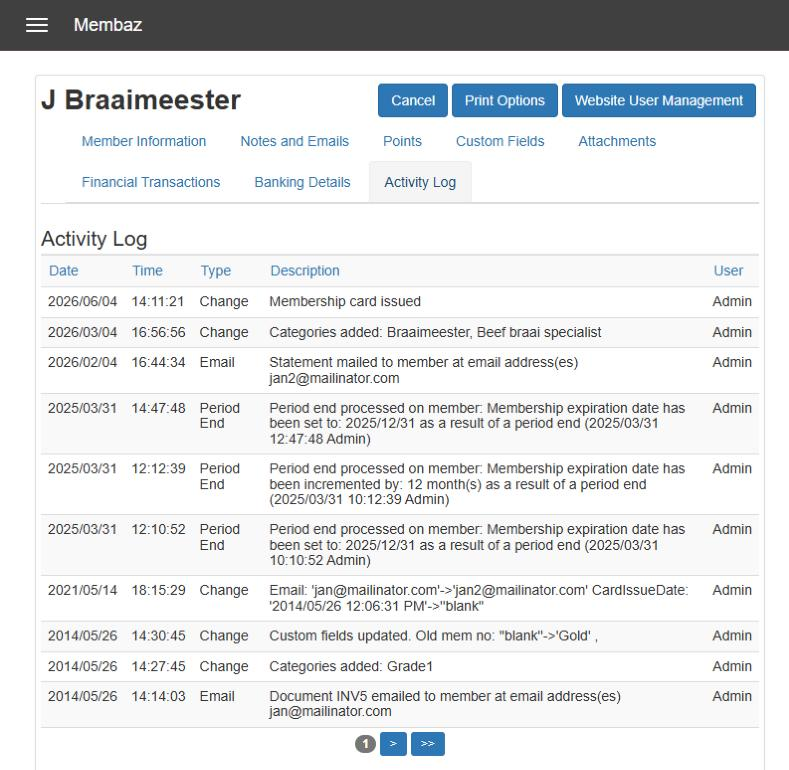
Task: Sort by the Time column header
Action: pyautogui.click(x=147, y=271)
